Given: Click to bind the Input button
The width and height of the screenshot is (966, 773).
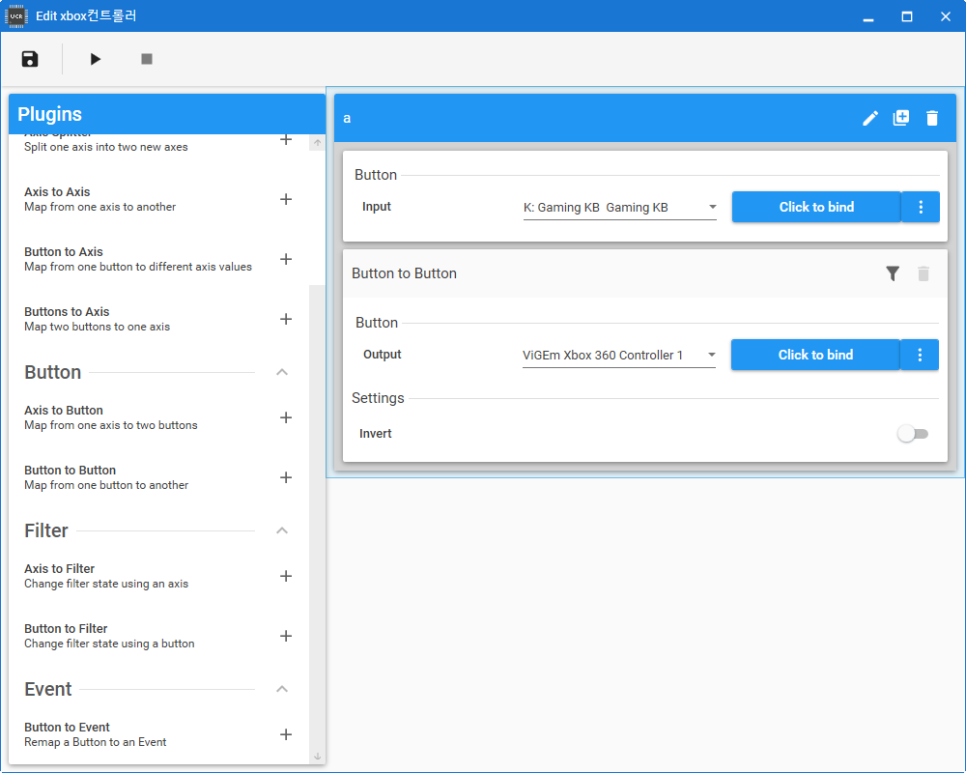Looking at the screenshot, I should click(x=816, y=207).
